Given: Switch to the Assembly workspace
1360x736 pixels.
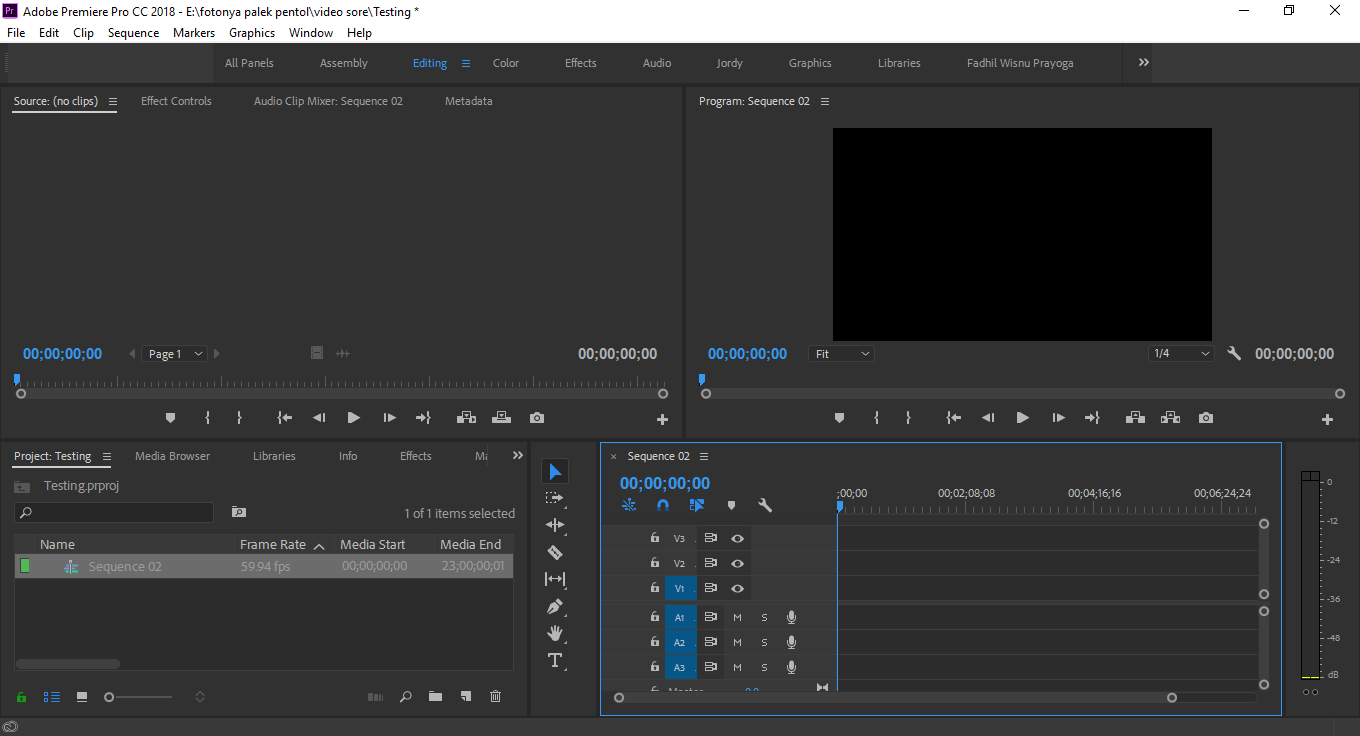Looking at the screenshot, I should tap(344, 63).
